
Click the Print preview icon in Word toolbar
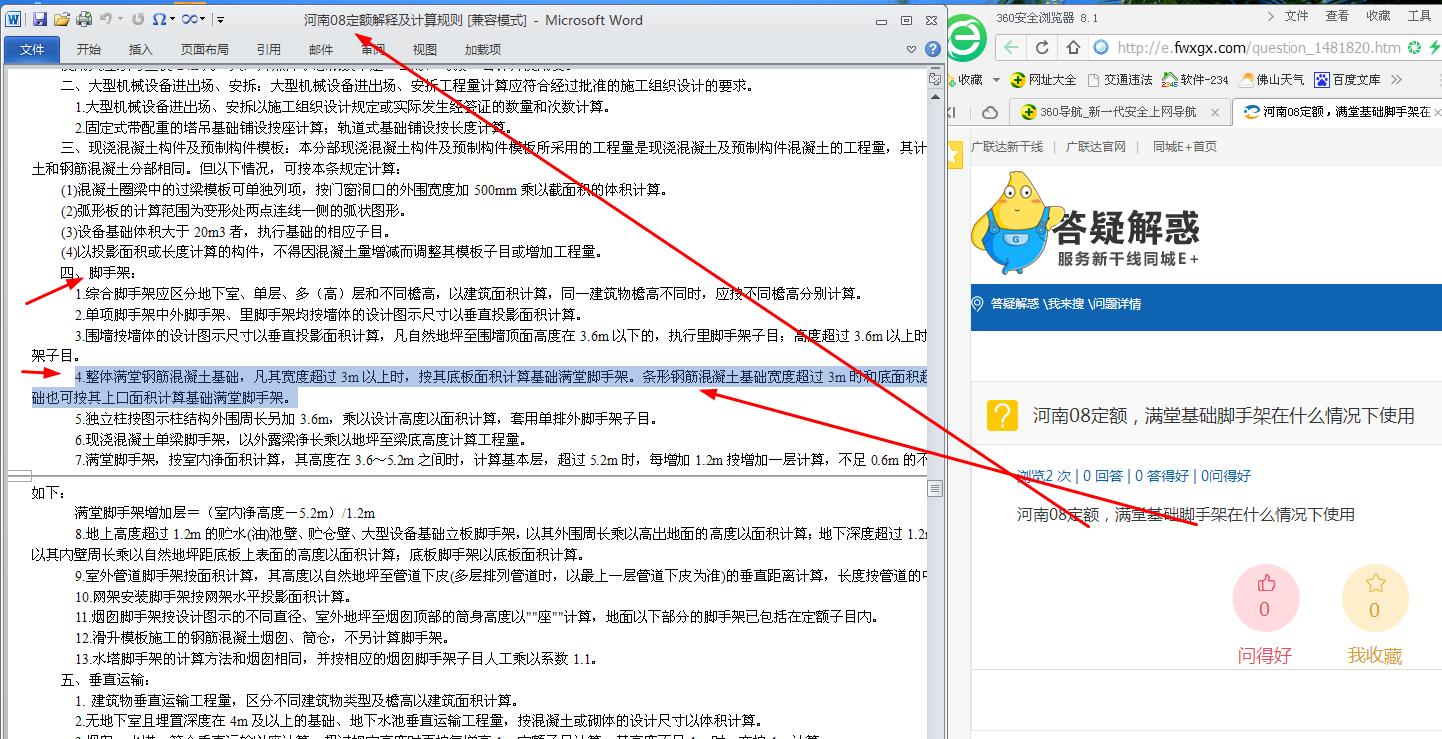pos(84,19)
